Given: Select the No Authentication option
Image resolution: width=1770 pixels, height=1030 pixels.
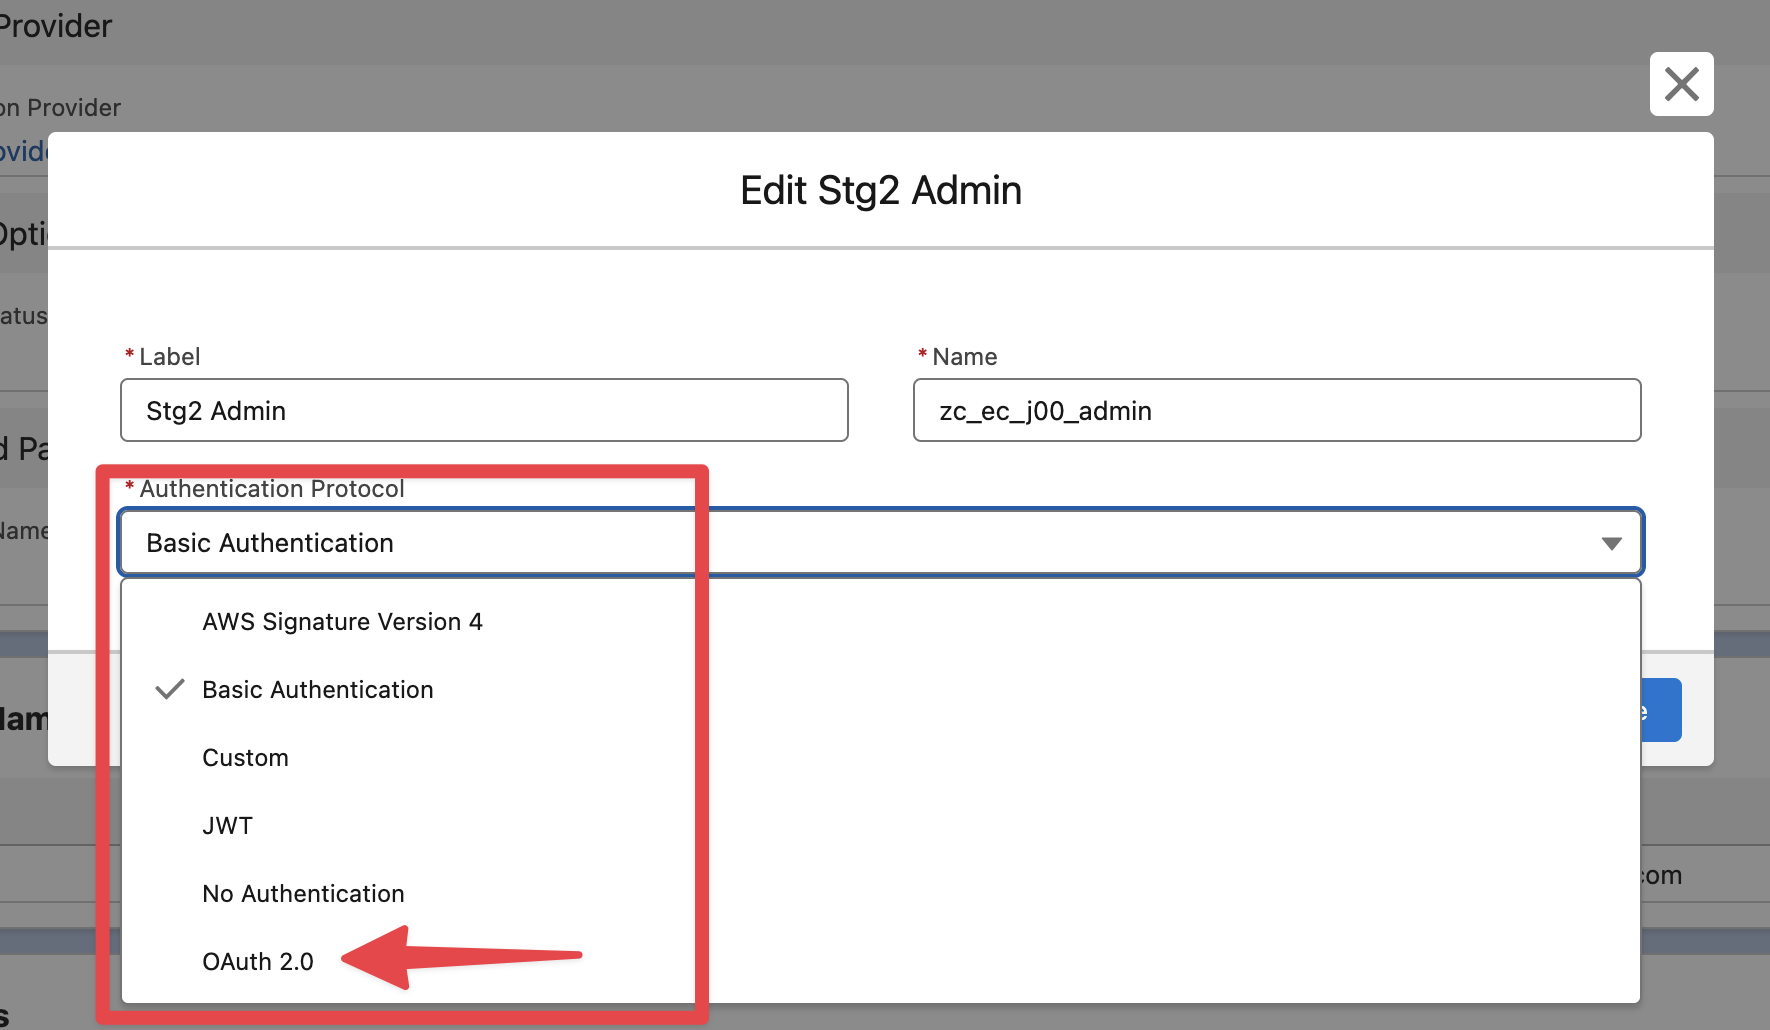Looking at the screenshot, I should pos(303,894).
